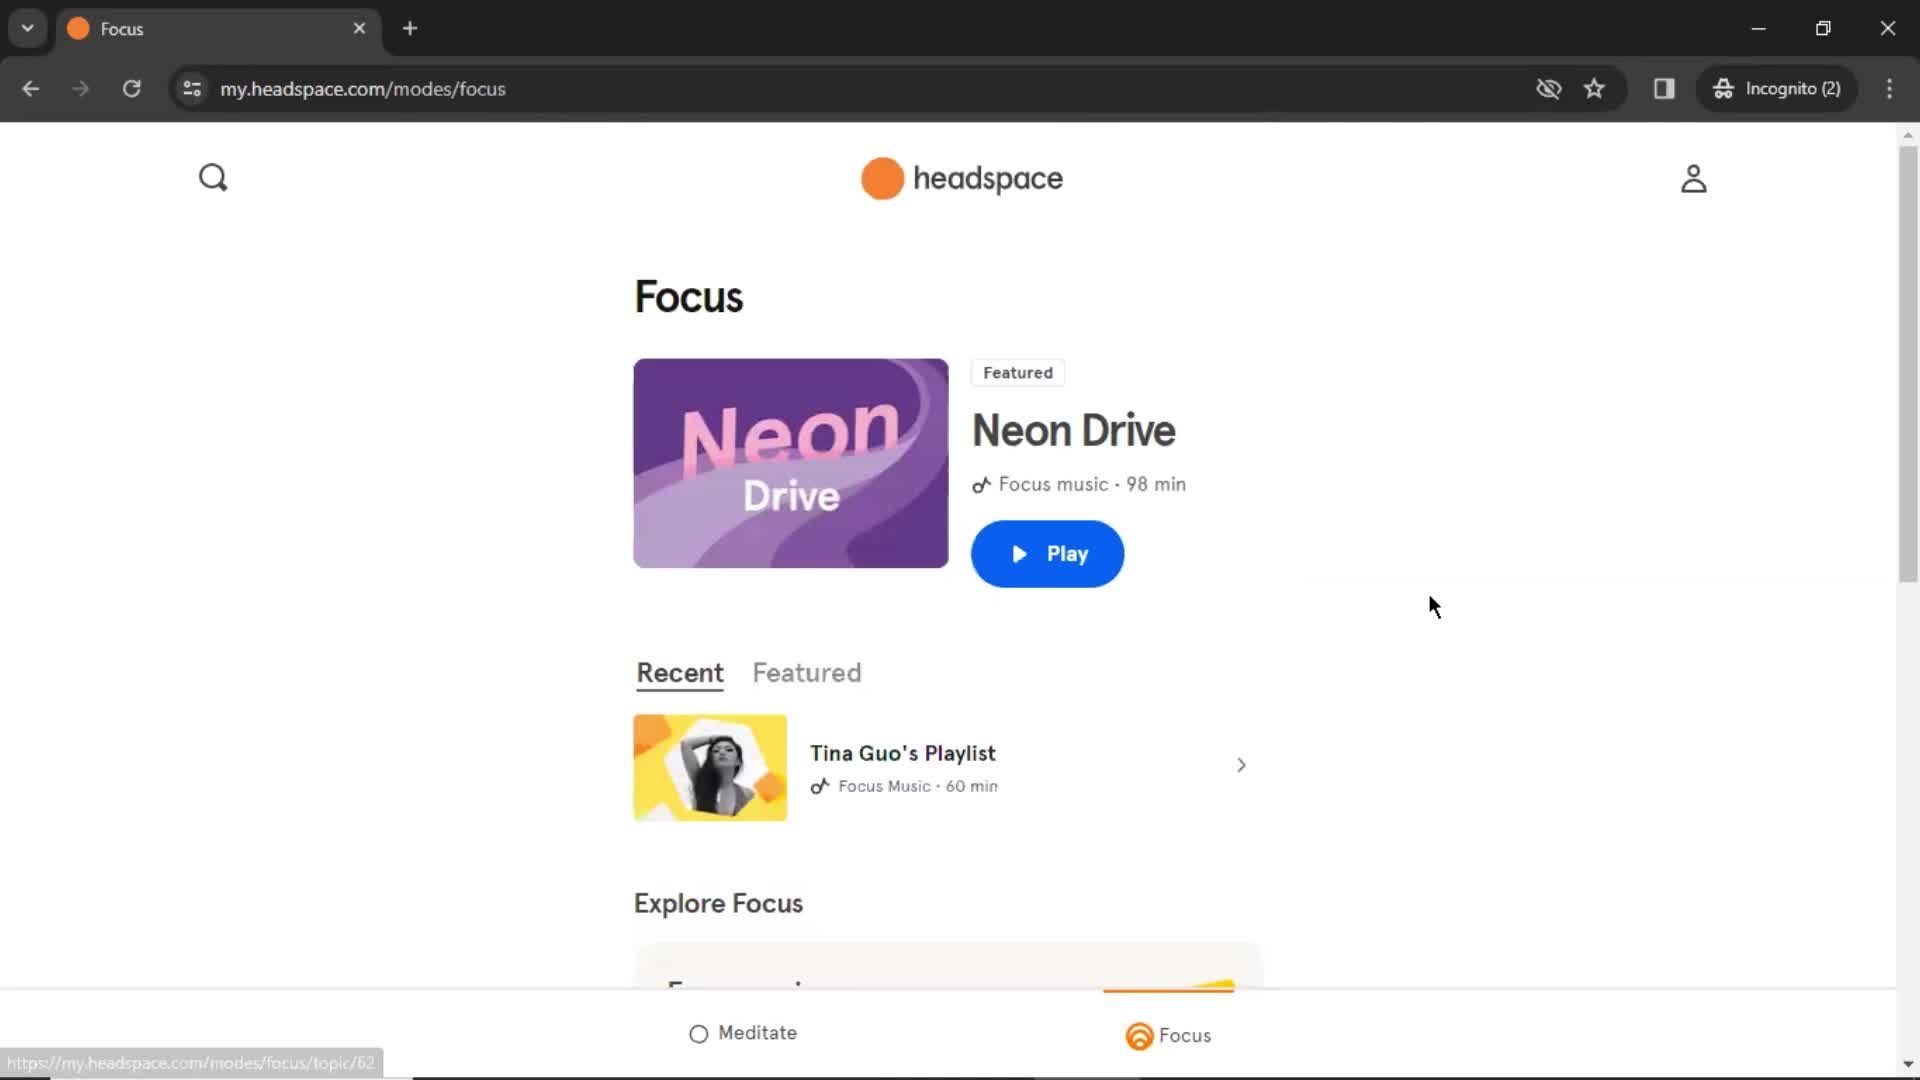
Task: Select the Featured tab
Action: pyautogui.click(x=807, y=673)
